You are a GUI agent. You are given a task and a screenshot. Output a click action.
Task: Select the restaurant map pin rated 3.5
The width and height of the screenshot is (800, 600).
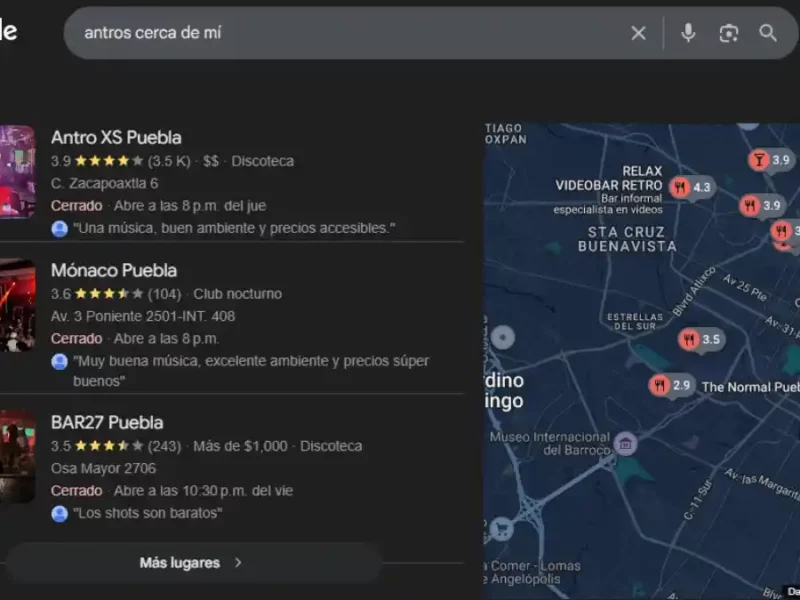(x=702, y=340)
